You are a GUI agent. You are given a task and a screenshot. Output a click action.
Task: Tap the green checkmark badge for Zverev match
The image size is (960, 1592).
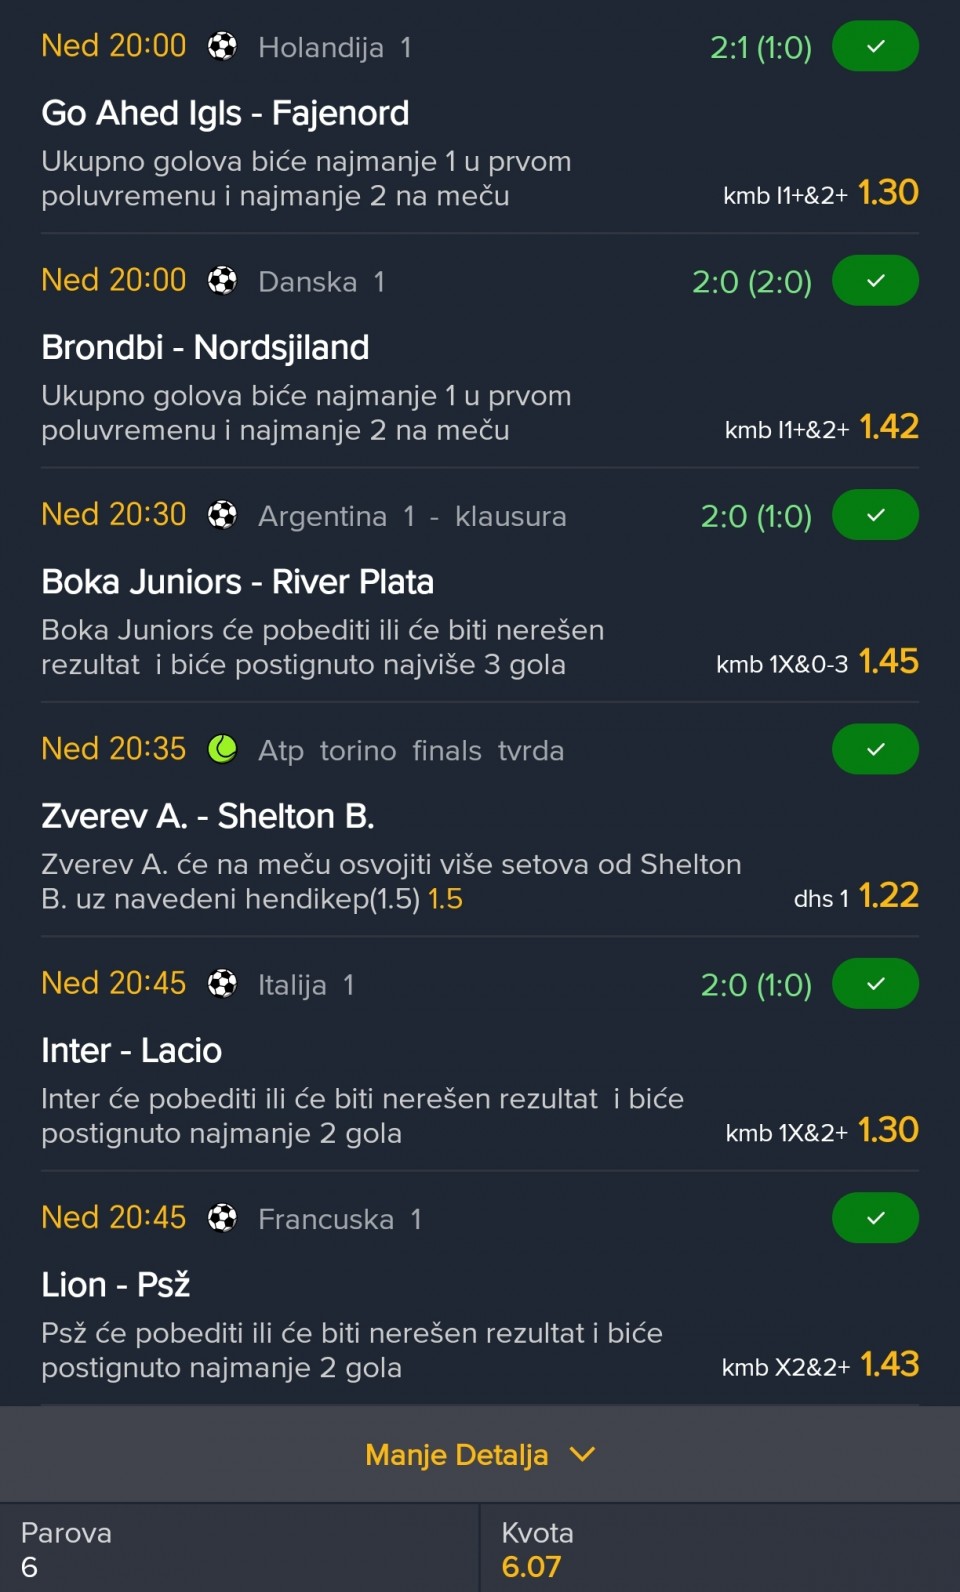pyautogui.click(x=875, y=749)
